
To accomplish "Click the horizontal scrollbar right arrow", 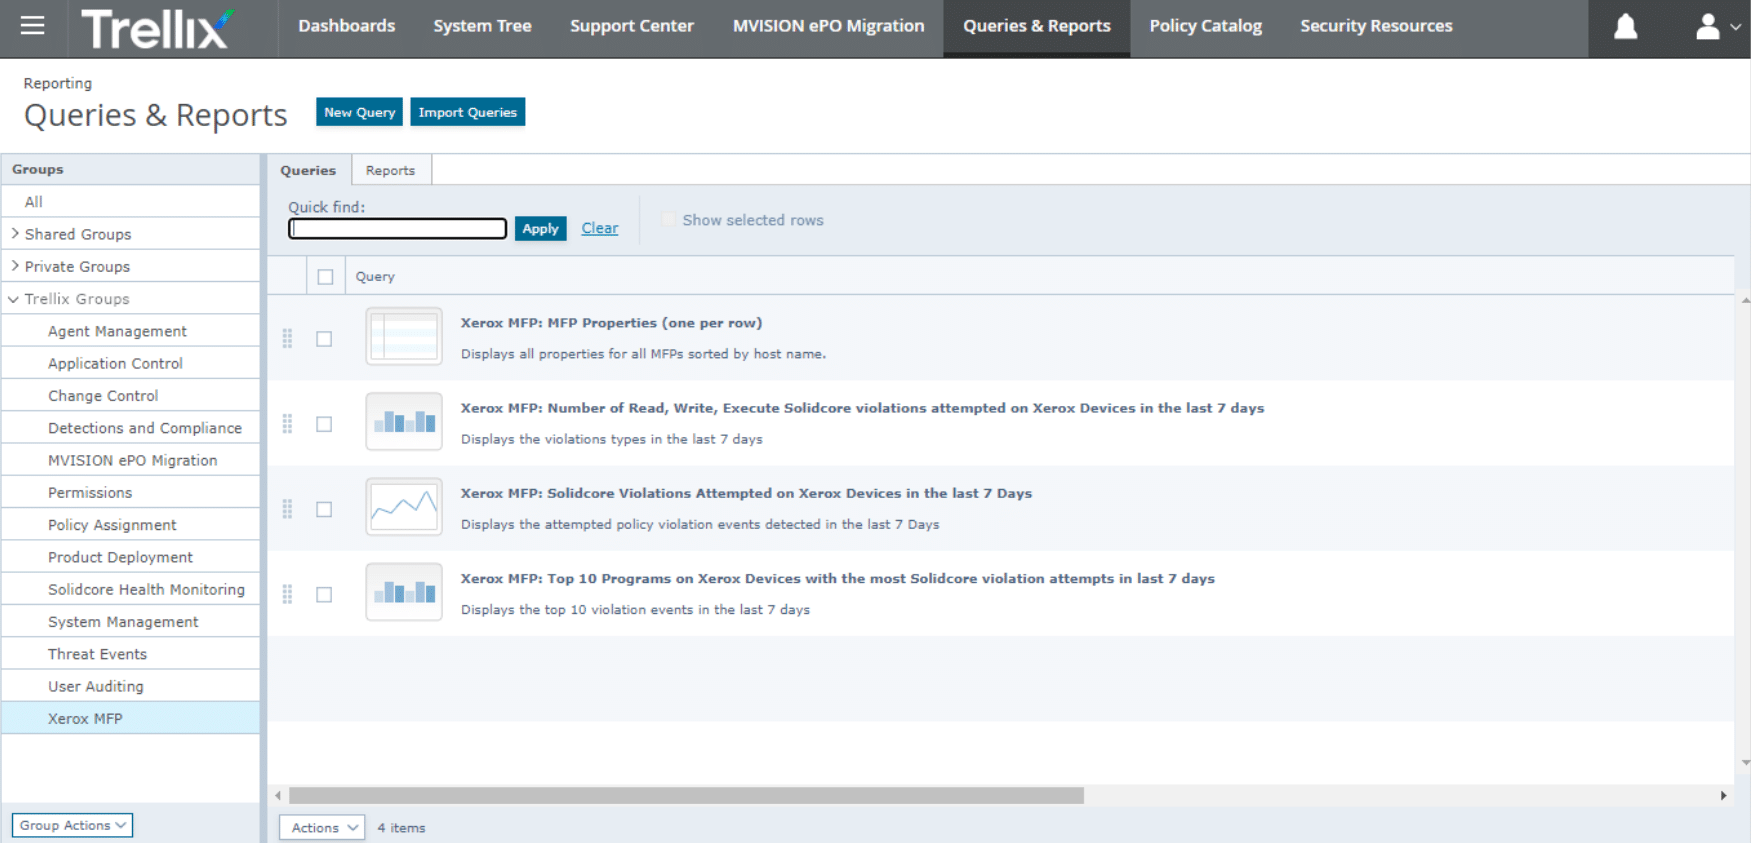I will [x=1723, y=796].
